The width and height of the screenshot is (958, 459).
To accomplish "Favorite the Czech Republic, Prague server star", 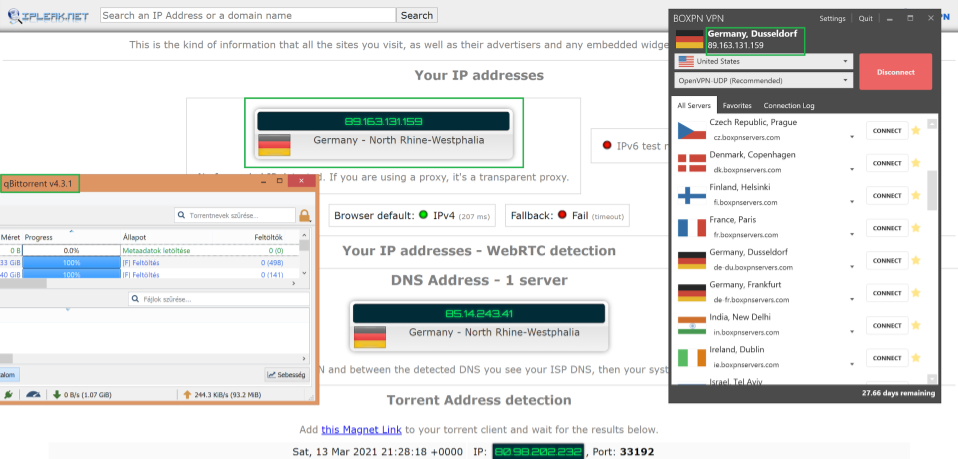I will (x=915, y=130).
